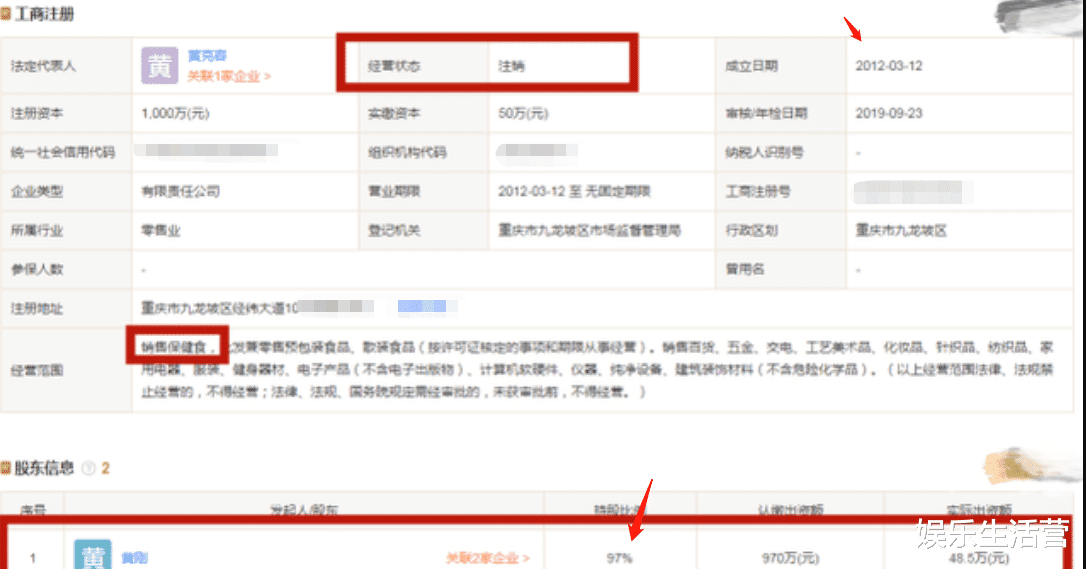Select the 注销 business status value

coord(511,66)
